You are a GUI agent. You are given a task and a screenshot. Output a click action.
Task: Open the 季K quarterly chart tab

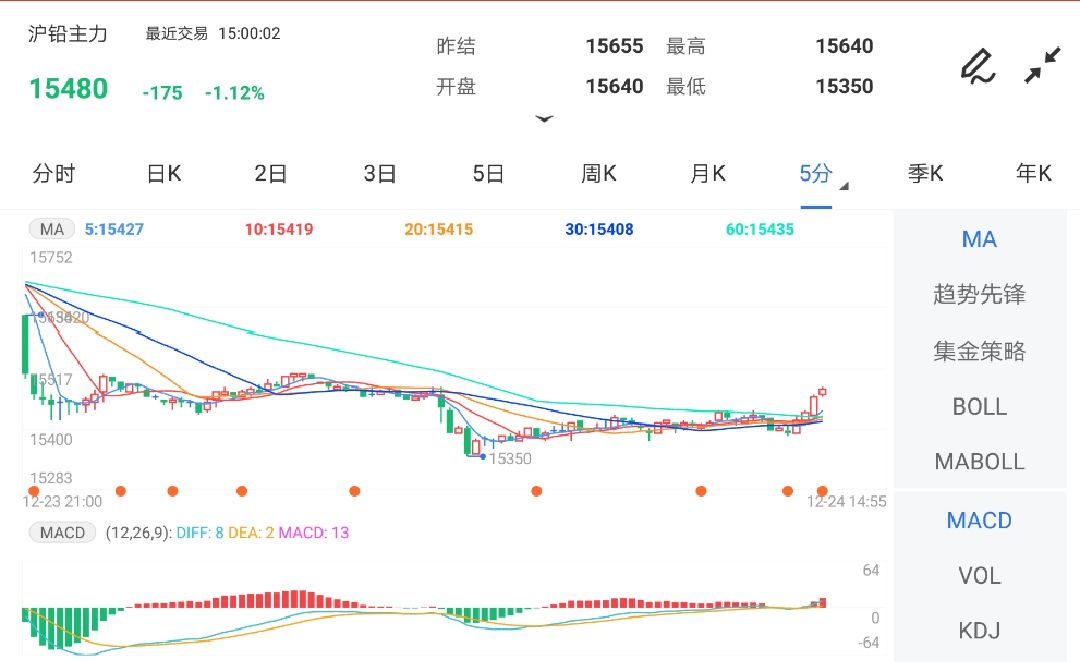click(926, 174)
